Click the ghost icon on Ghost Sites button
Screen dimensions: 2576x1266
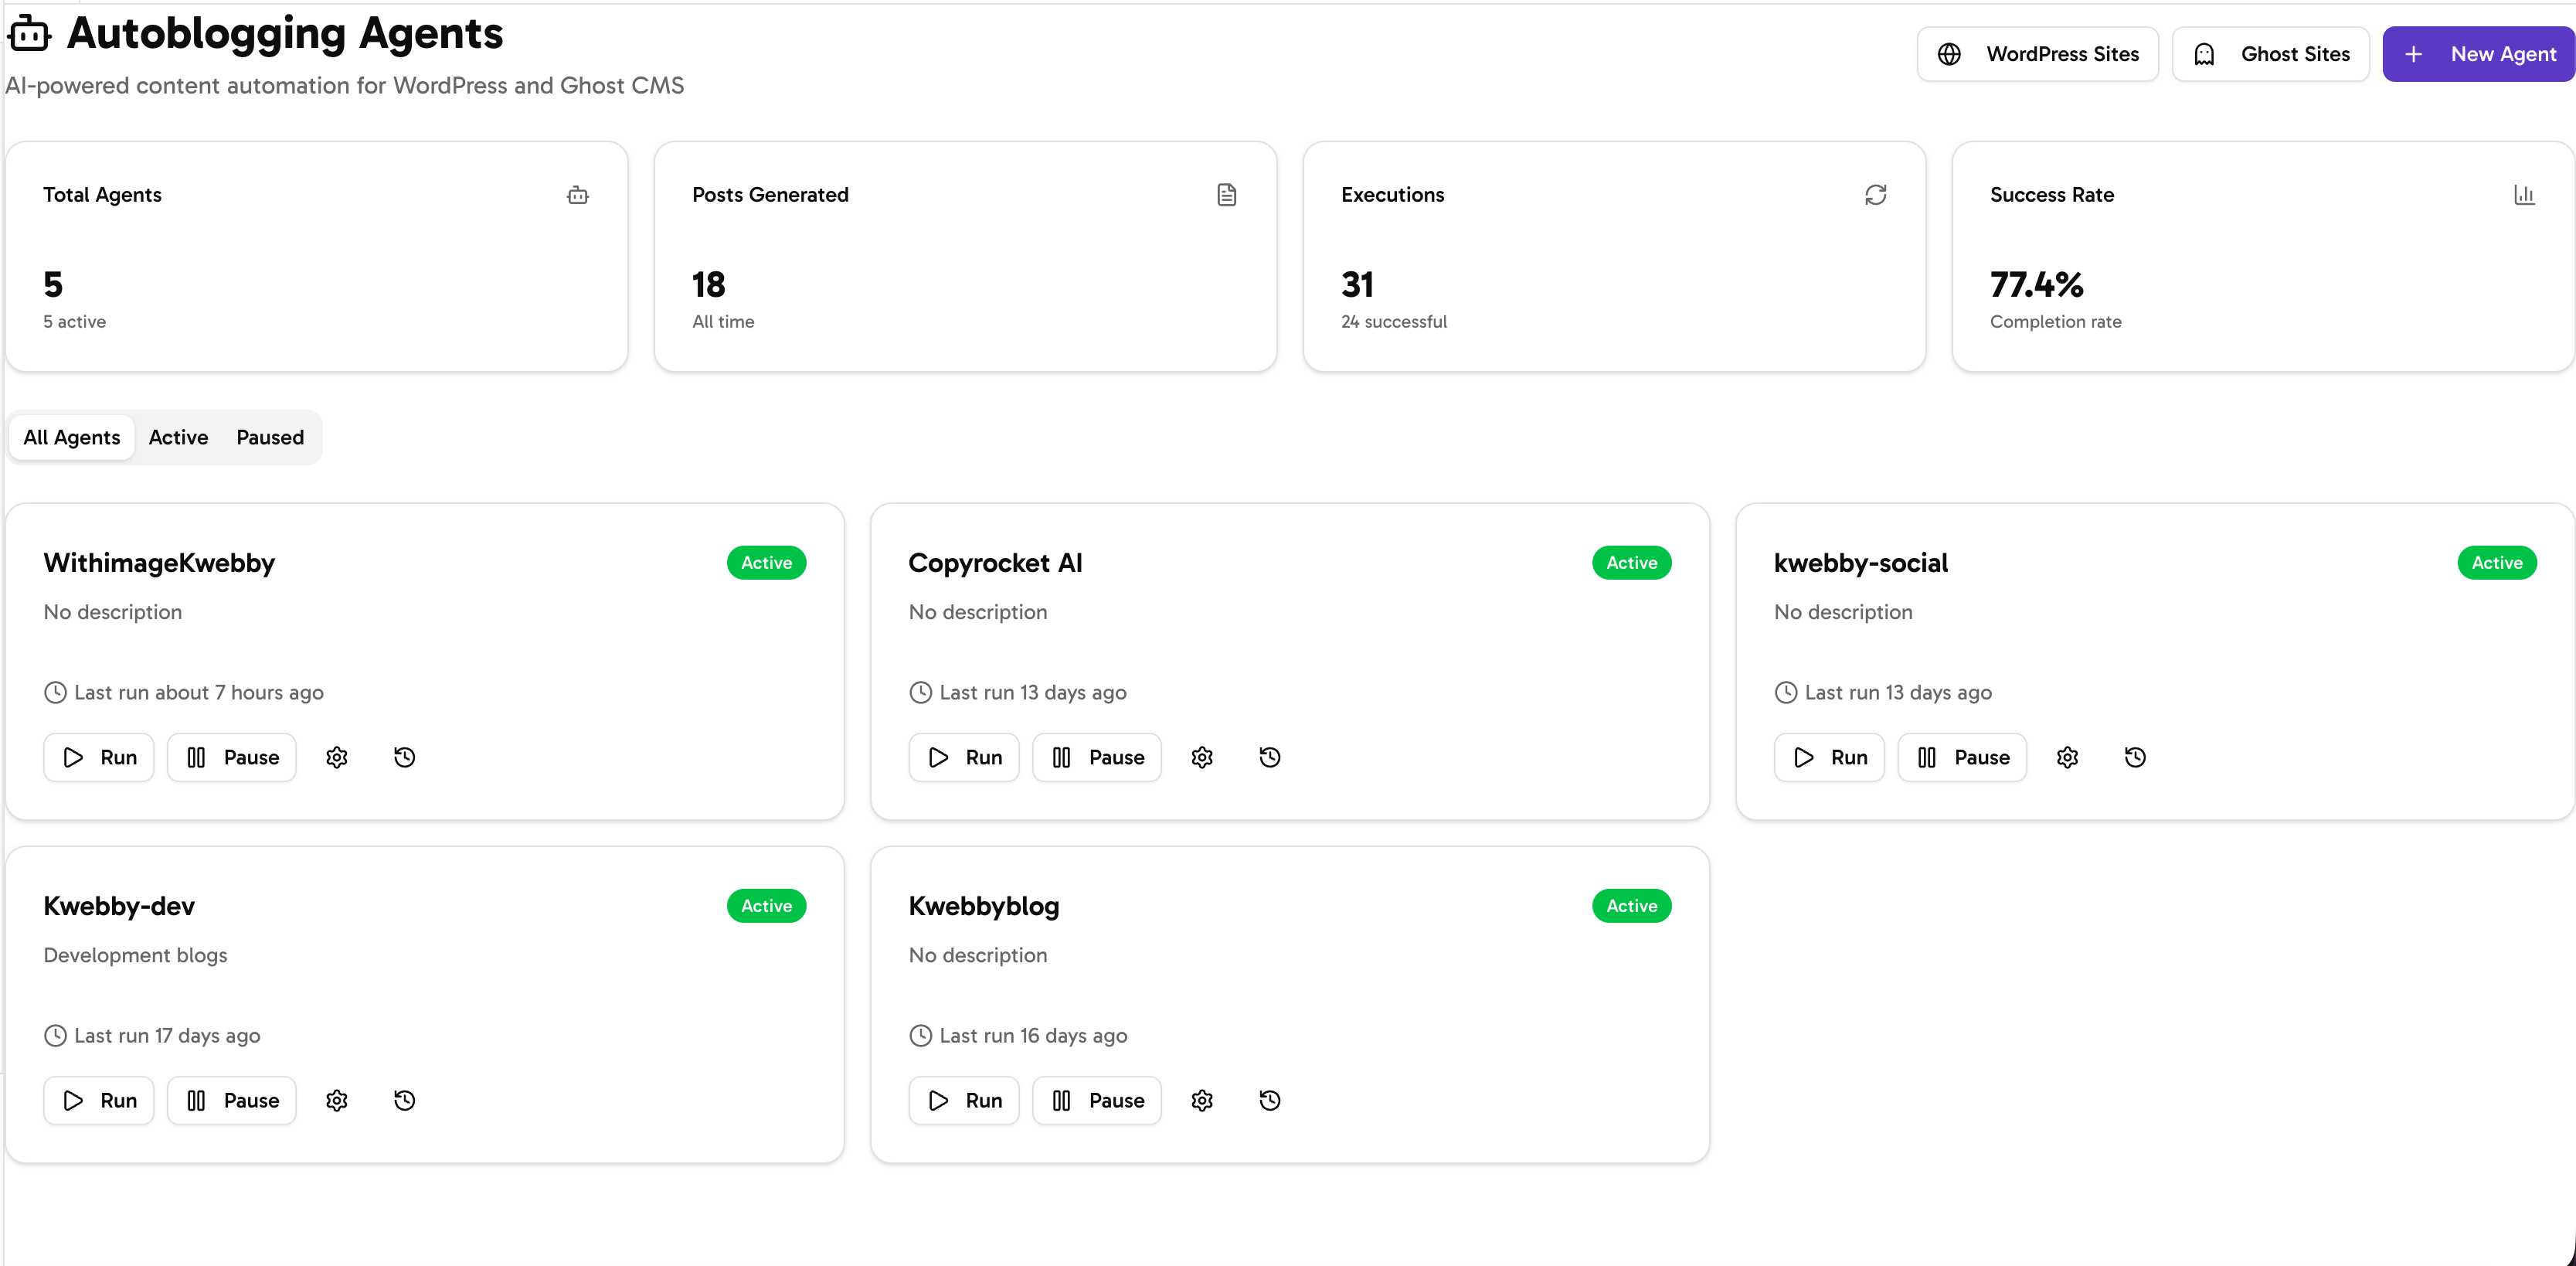(x=2204, y=54)
